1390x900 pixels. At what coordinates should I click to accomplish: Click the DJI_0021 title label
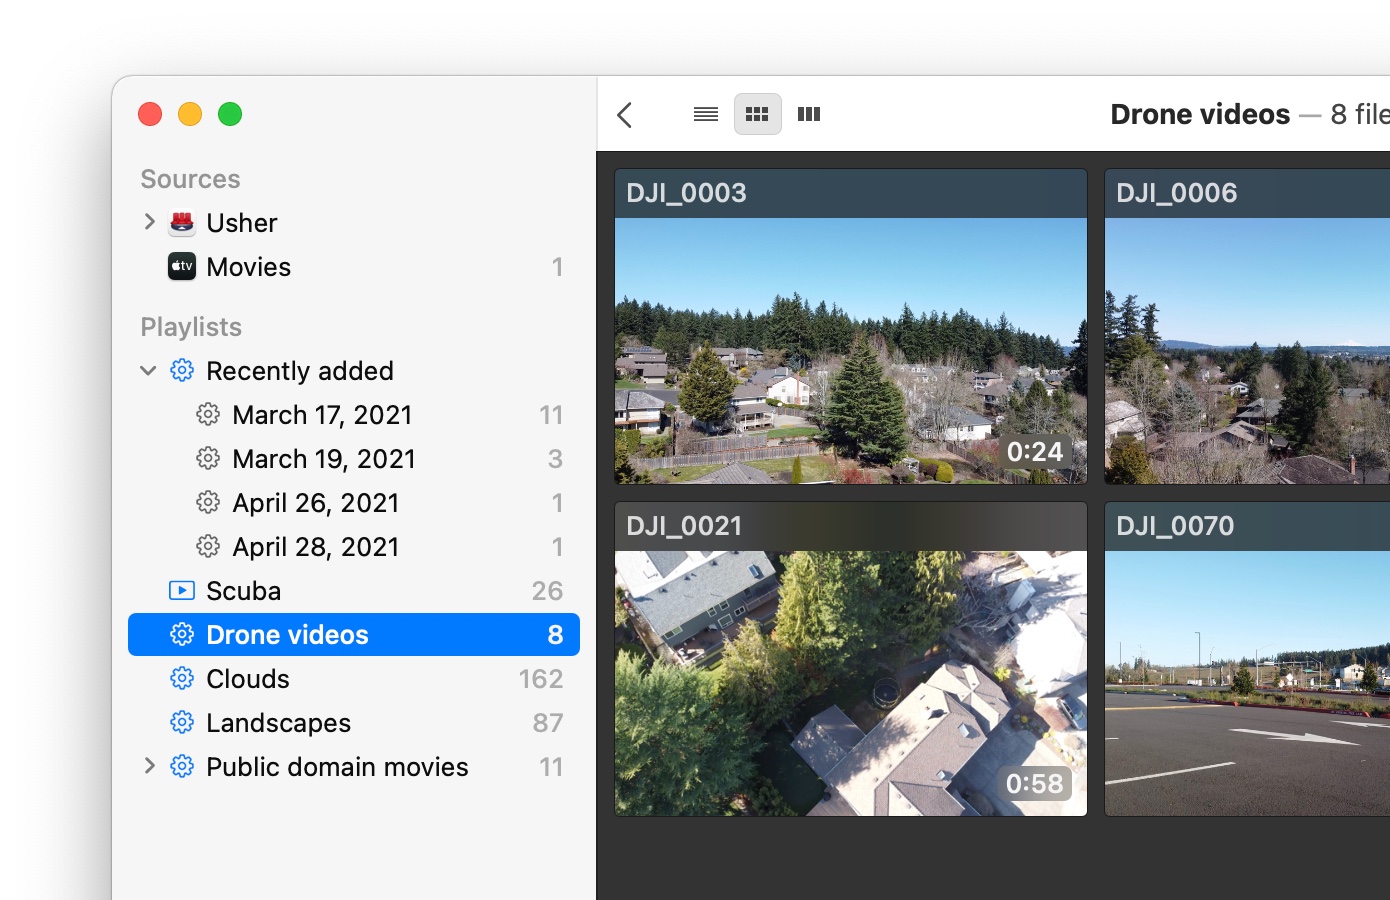[x=684, y=526]
